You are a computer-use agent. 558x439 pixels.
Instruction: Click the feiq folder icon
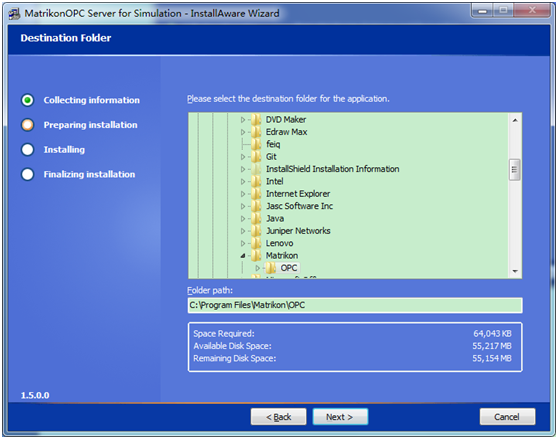pos(256,144)
